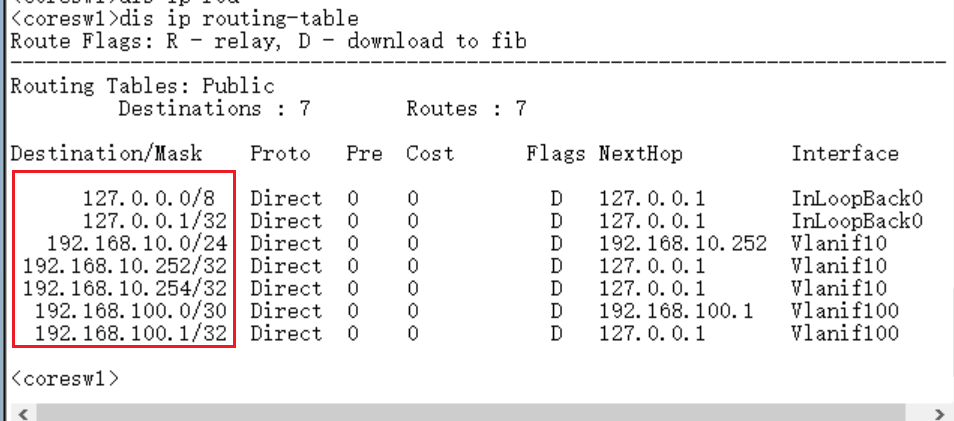This screenshot has height=421, width=954.
Task: Click the Proto column header
Action: (280, 154)
